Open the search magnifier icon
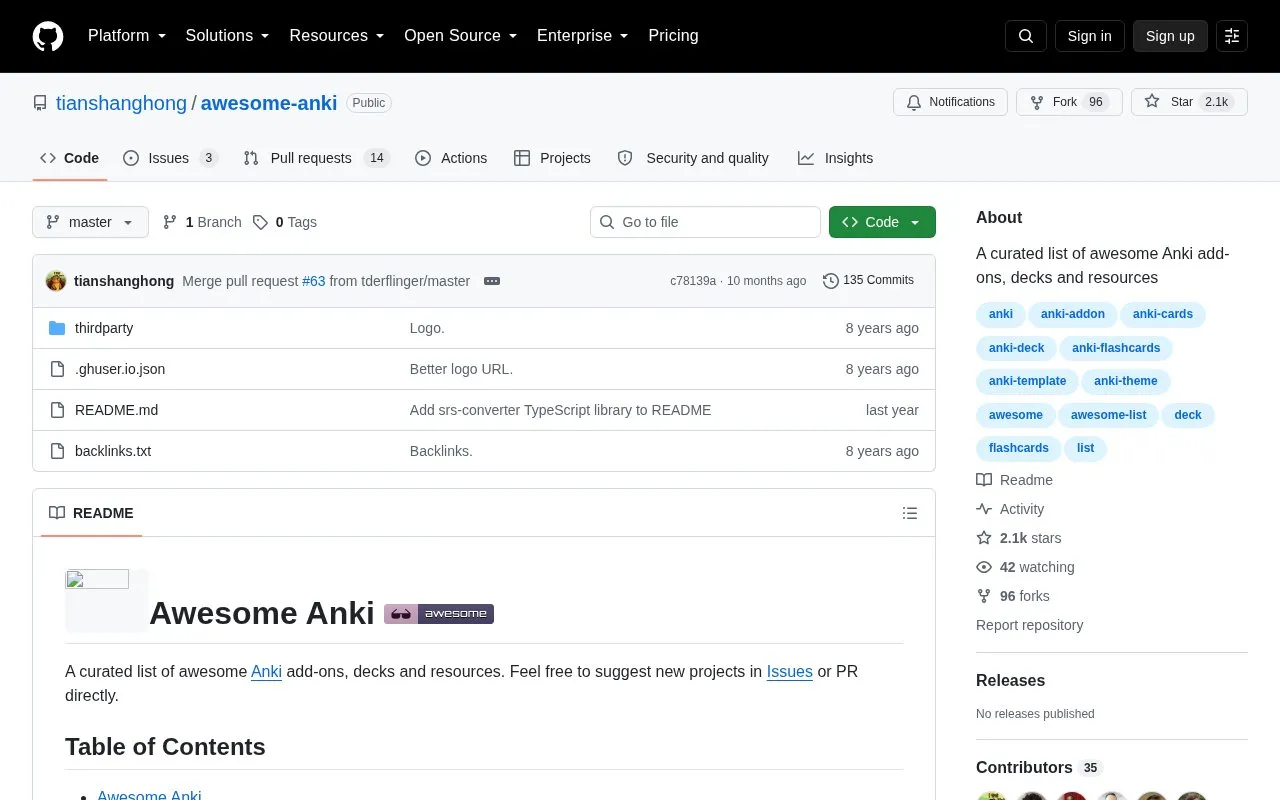 (x=1026, y=36)
